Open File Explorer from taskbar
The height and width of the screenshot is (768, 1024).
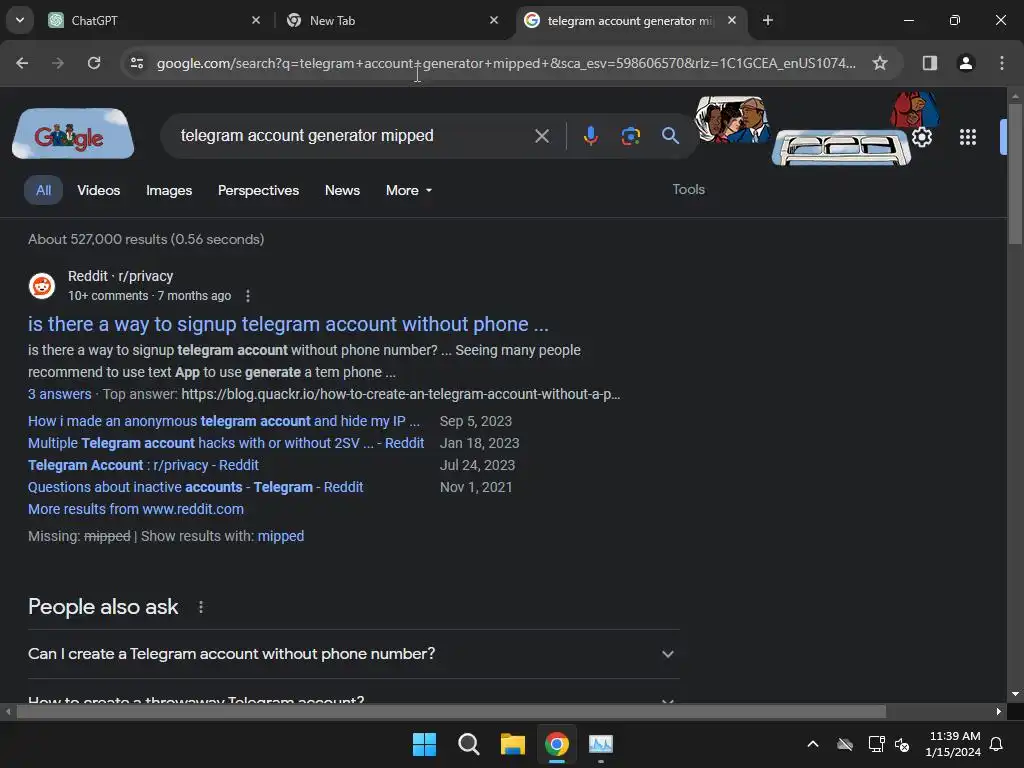point(513,744)
